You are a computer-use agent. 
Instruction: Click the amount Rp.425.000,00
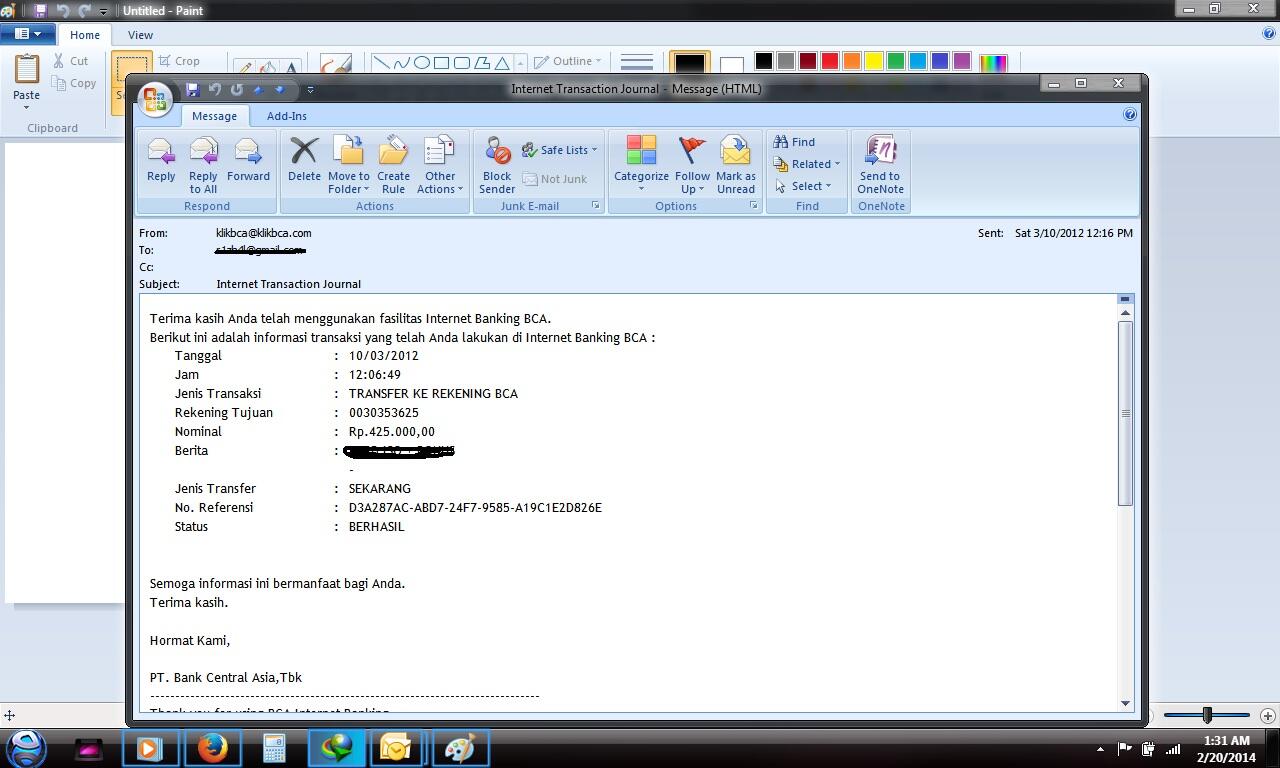[392, 432]
